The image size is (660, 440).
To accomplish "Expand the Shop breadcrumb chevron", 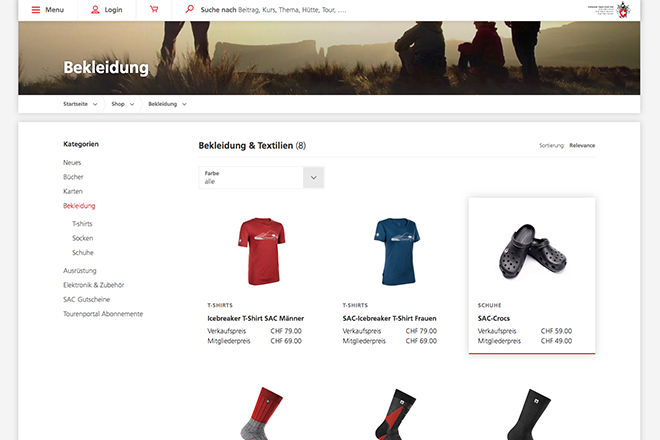I will click(x=132, y=104).
